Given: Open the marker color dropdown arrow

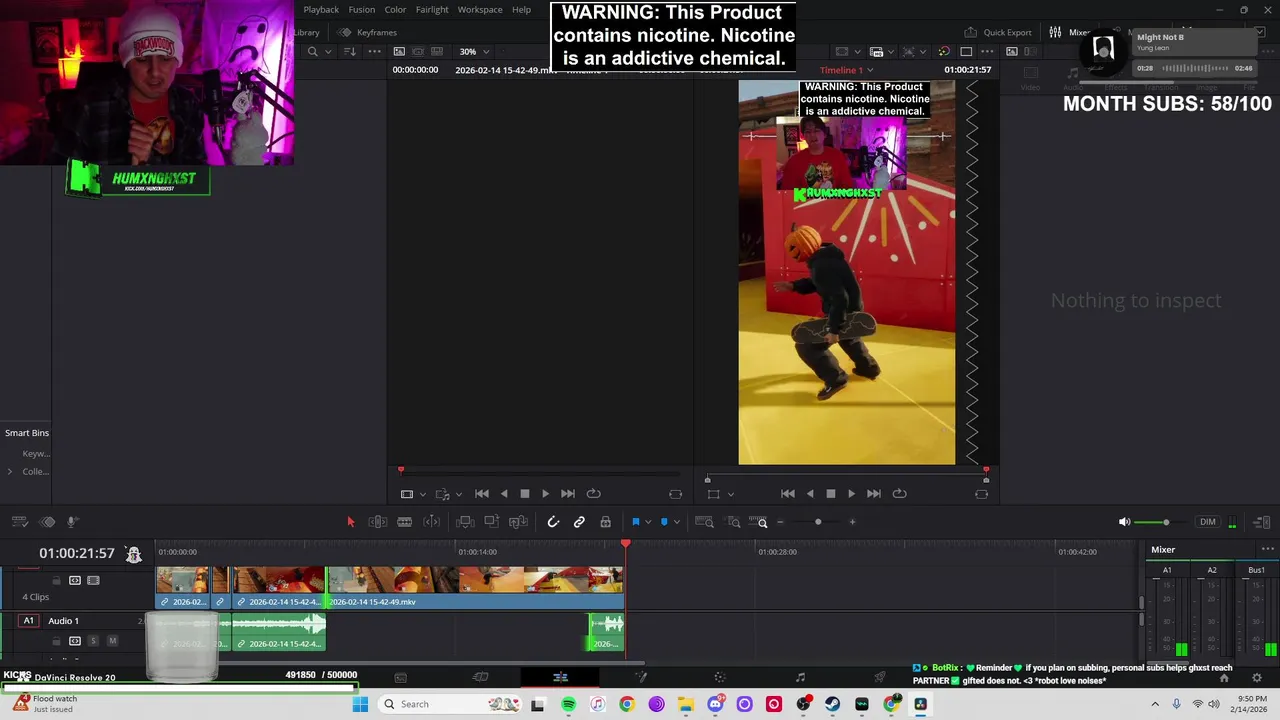Looking at the screenshot, I should pyautogui.click(x=677, y=522).
